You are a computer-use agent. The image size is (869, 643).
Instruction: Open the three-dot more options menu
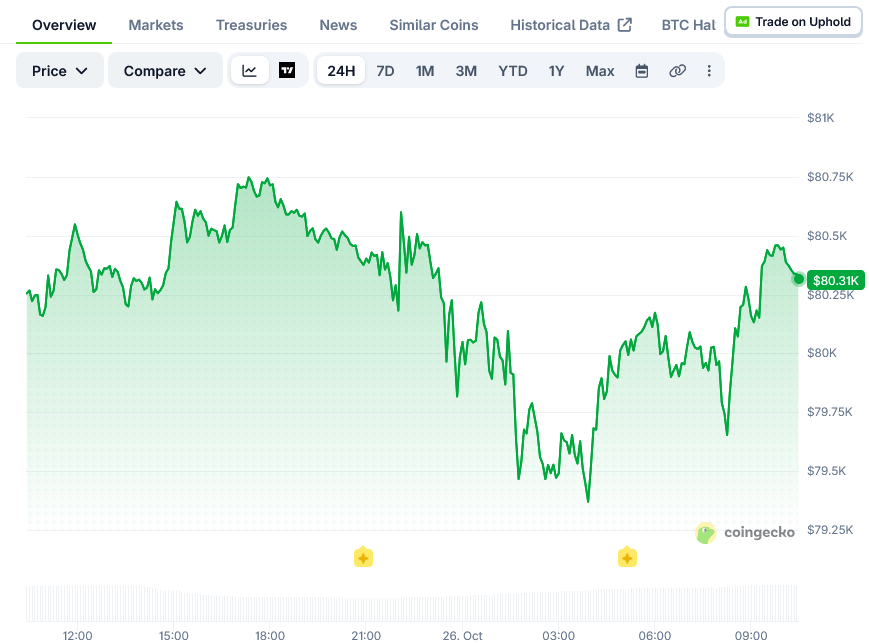tap(709, 71)
